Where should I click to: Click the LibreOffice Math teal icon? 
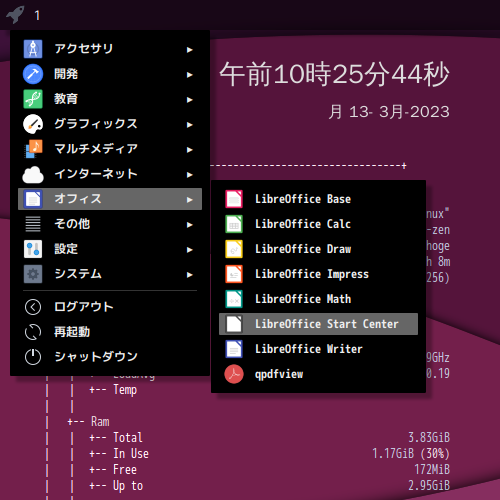pos(234,299)
